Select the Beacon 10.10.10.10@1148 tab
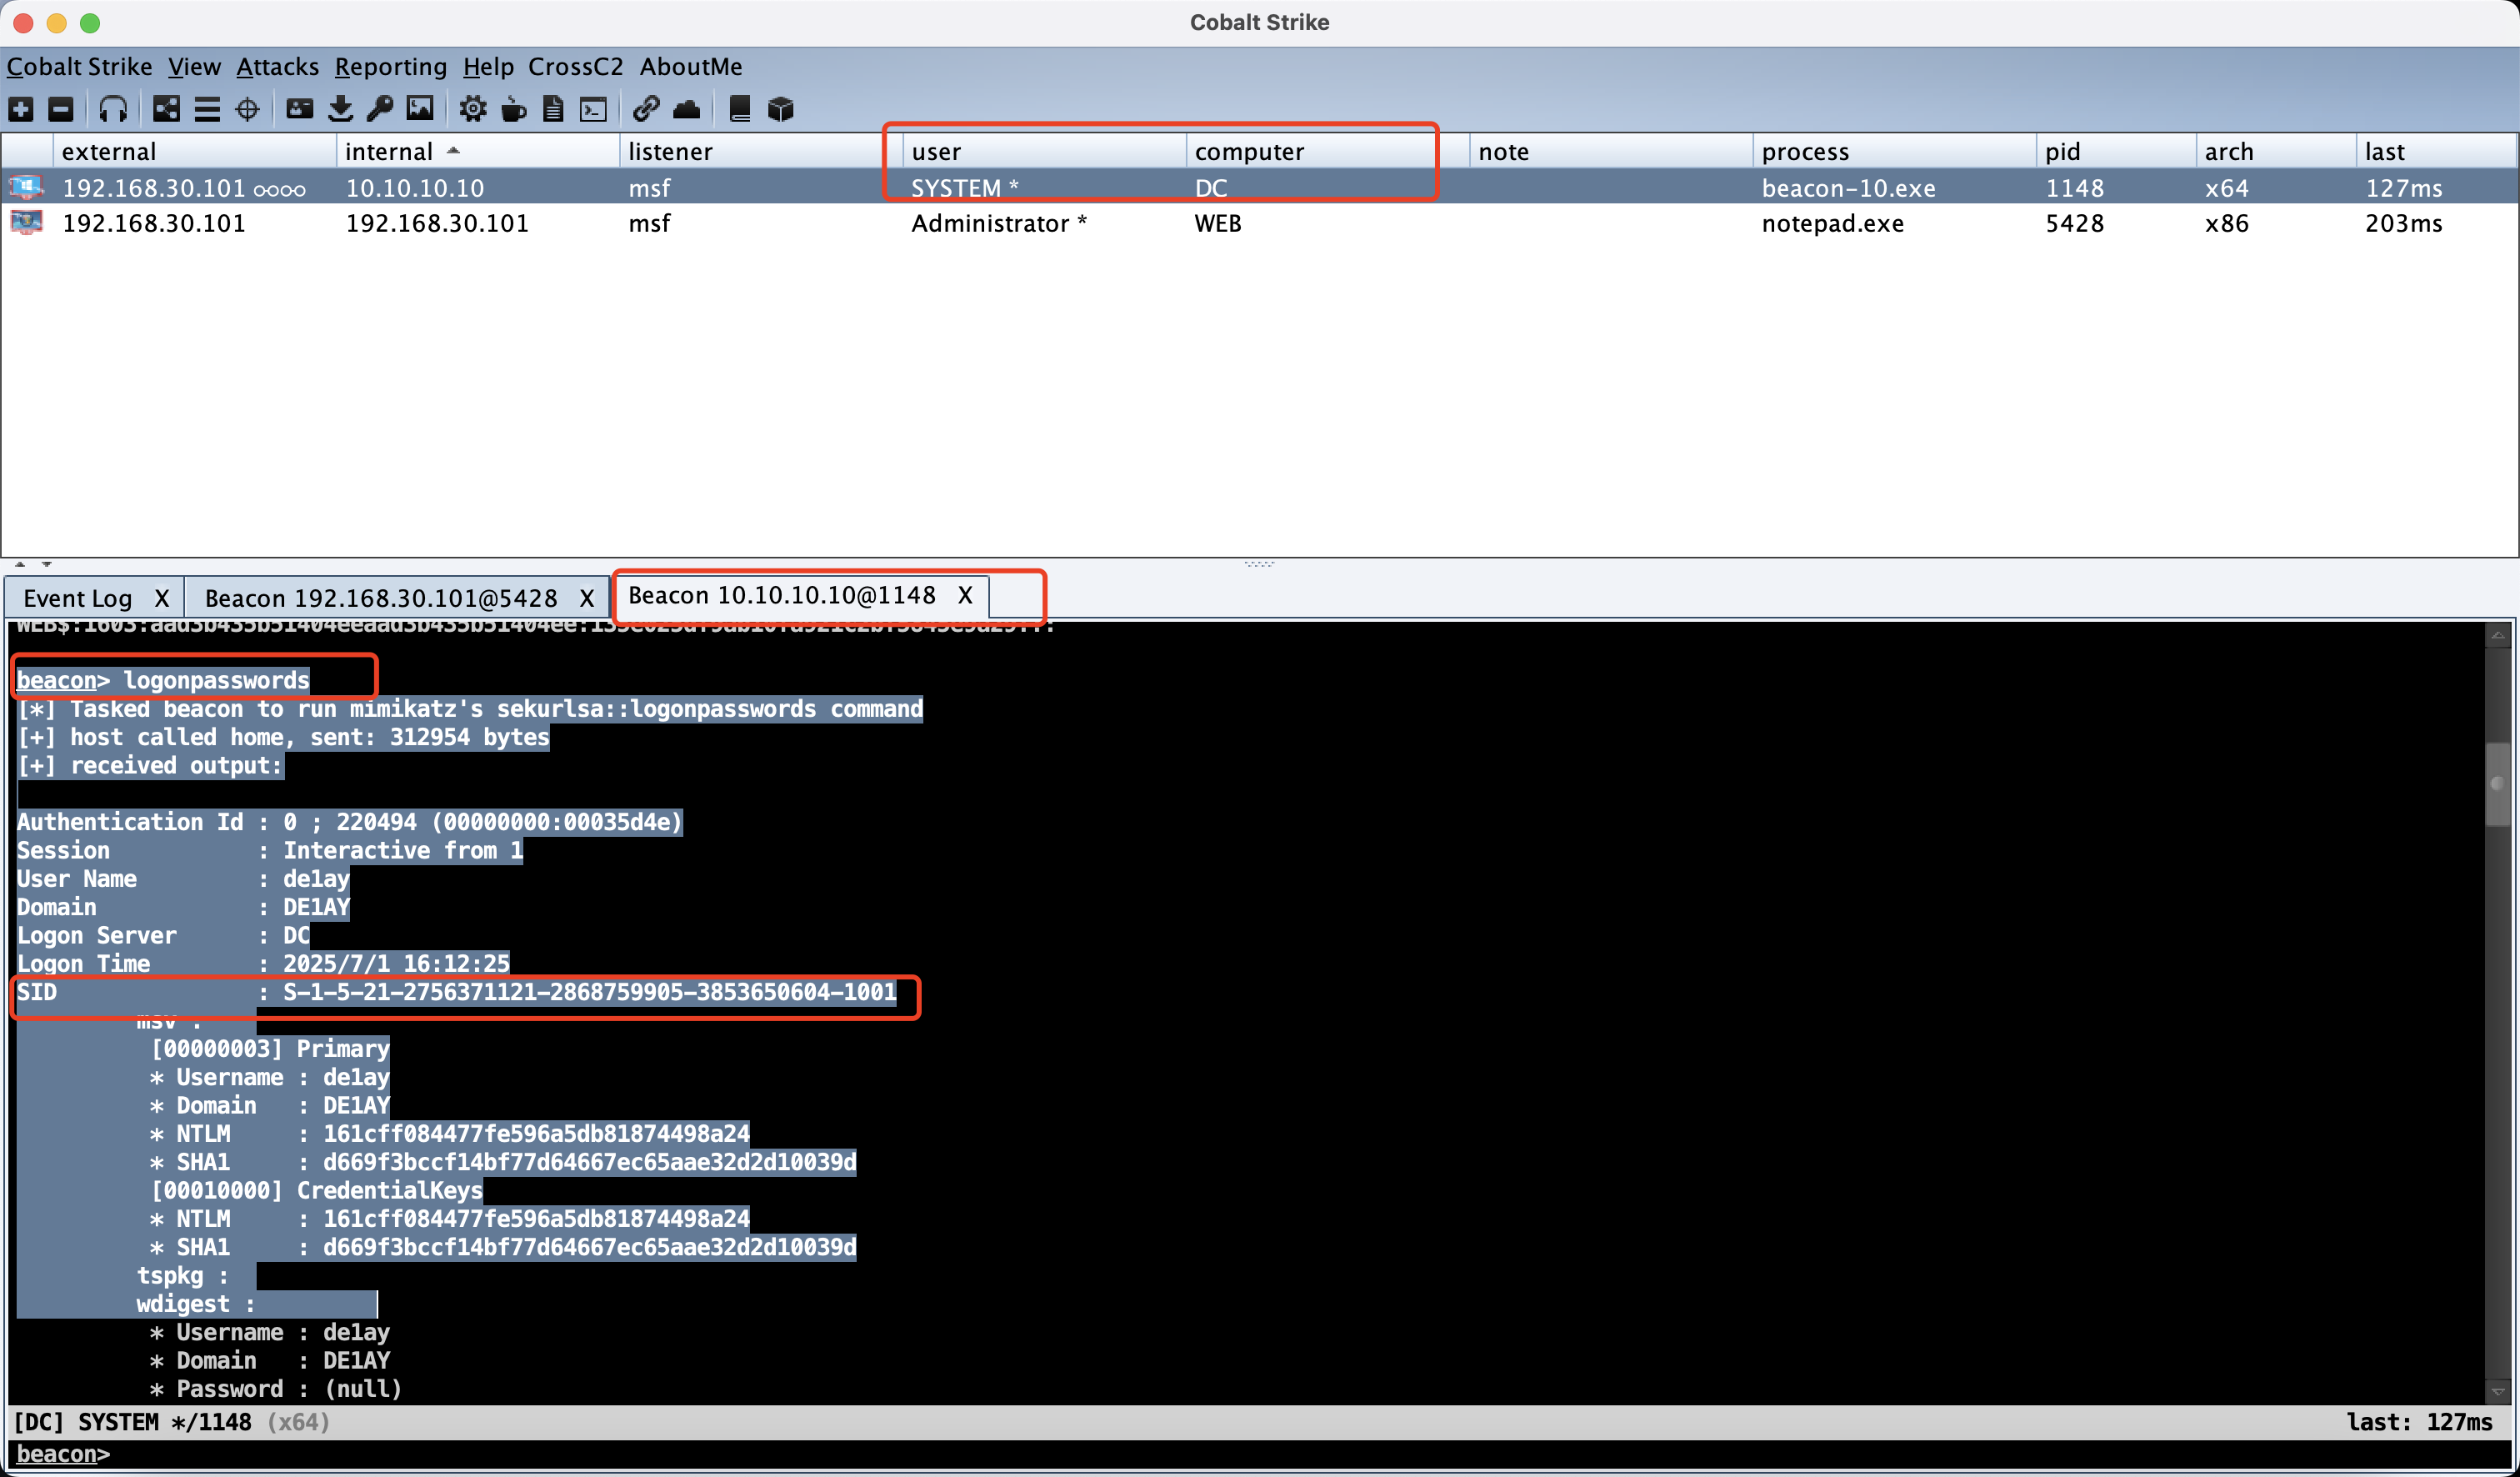 782,595
